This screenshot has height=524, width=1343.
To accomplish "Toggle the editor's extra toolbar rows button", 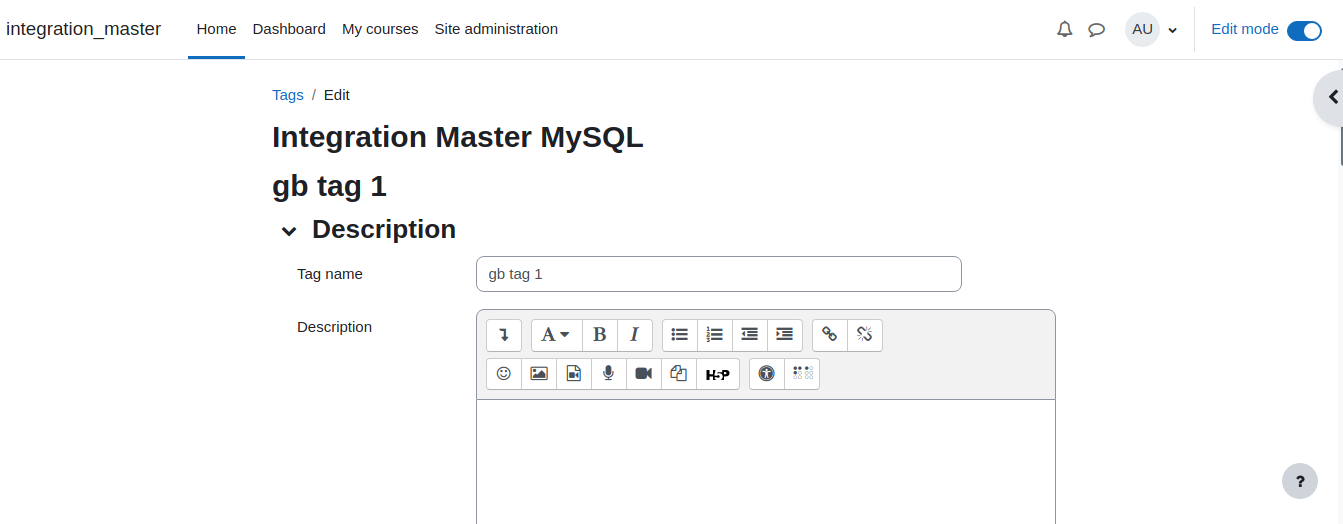I will pyautogui.click(x=504, y=335).
